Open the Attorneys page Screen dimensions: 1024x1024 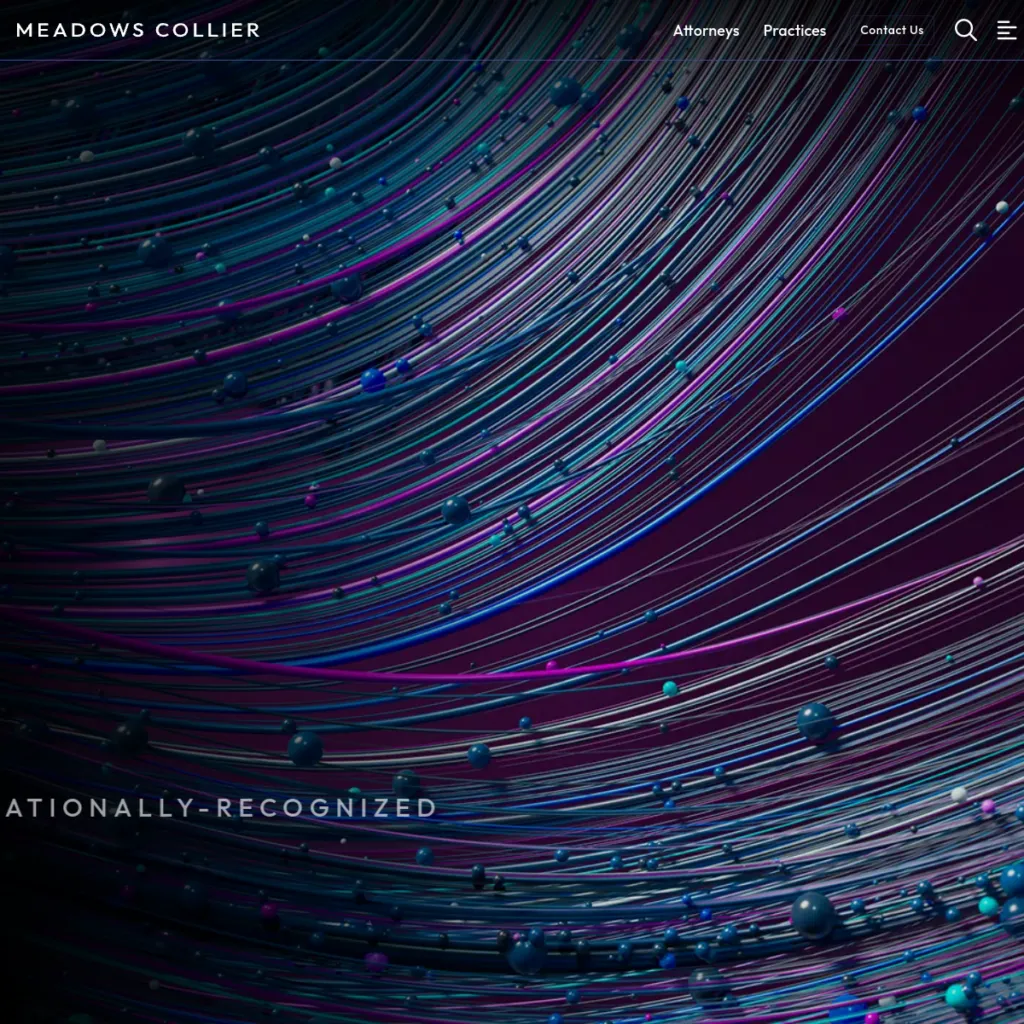coord(706,31)
